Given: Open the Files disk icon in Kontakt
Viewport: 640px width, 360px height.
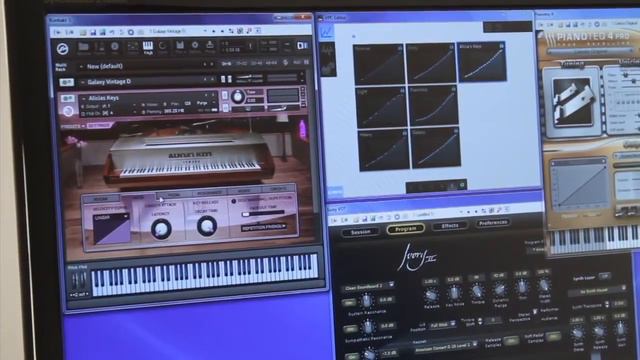Looking at the screenshot, I should pos(180,47).
